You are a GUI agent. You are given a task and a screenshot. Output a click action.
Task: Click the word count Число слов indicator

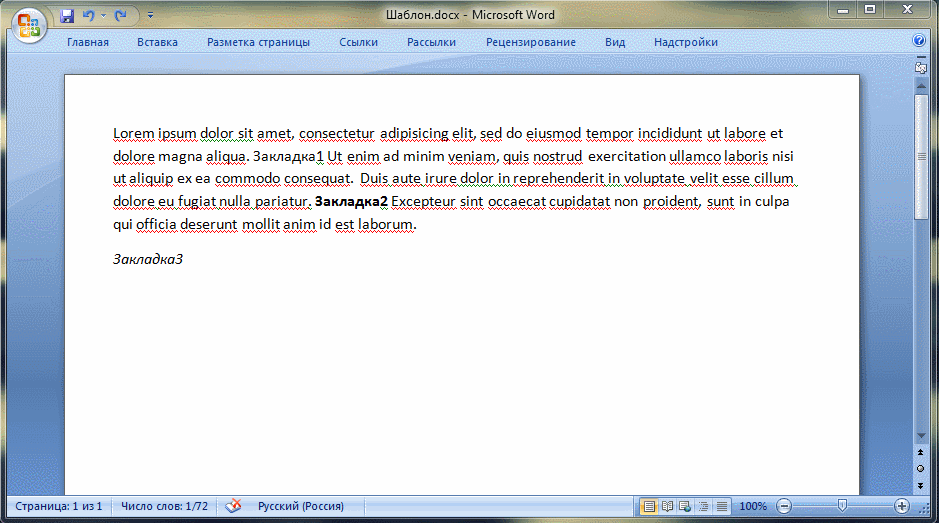164,506
